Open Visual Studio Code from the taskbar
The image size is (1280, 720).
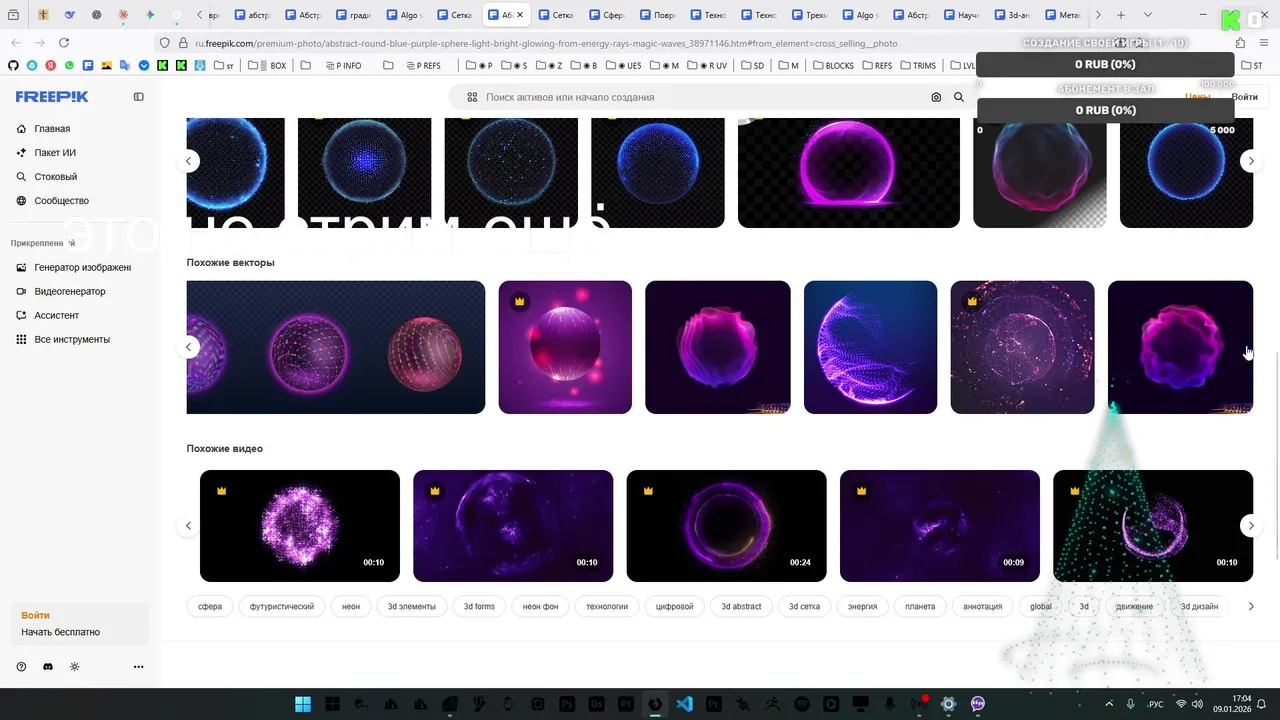684,704
